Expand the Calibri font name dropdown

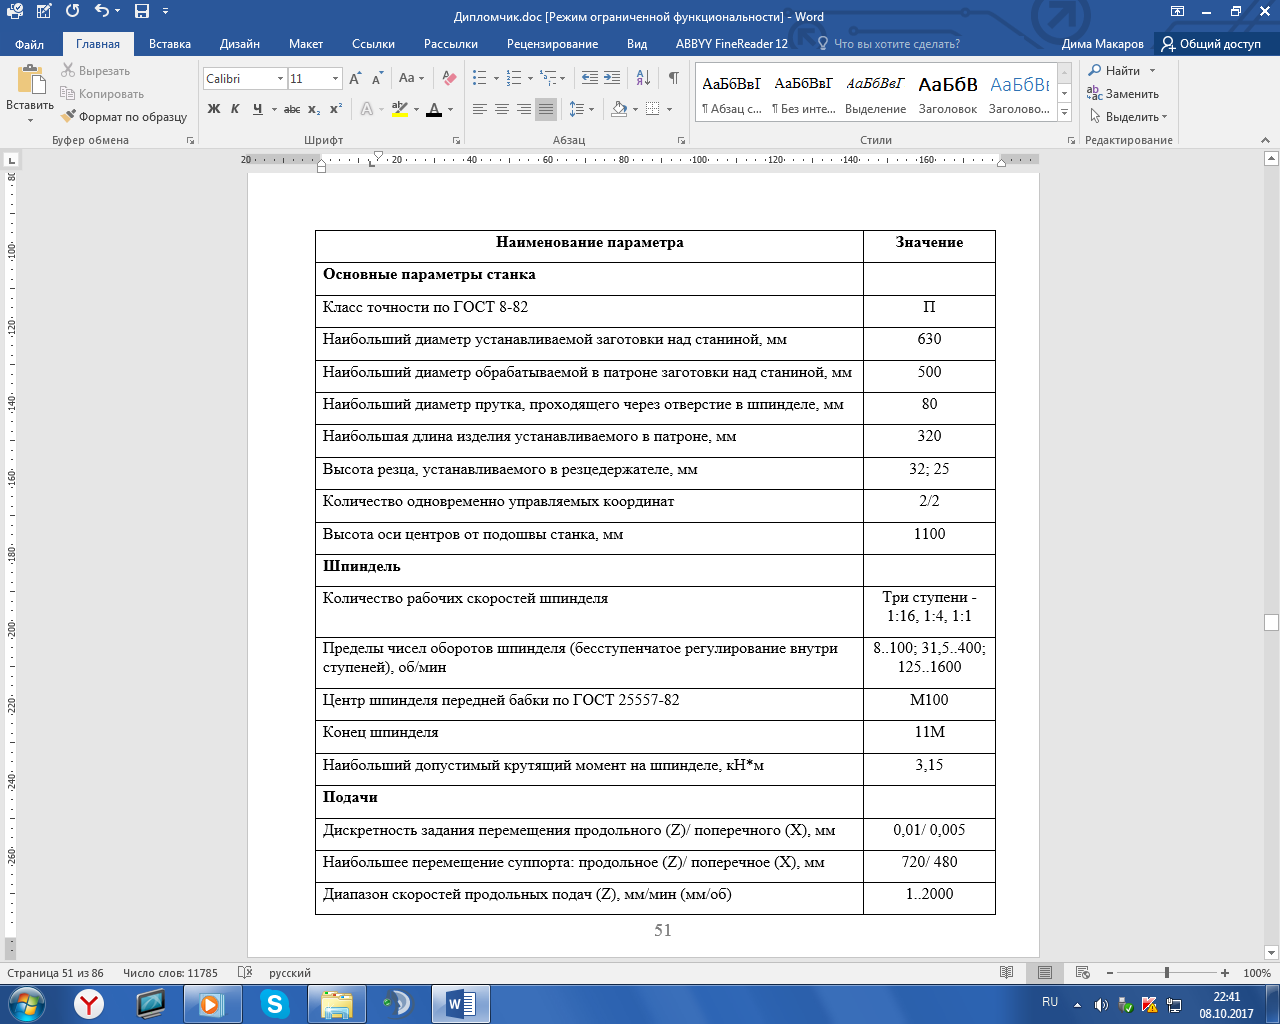(280, 79)
